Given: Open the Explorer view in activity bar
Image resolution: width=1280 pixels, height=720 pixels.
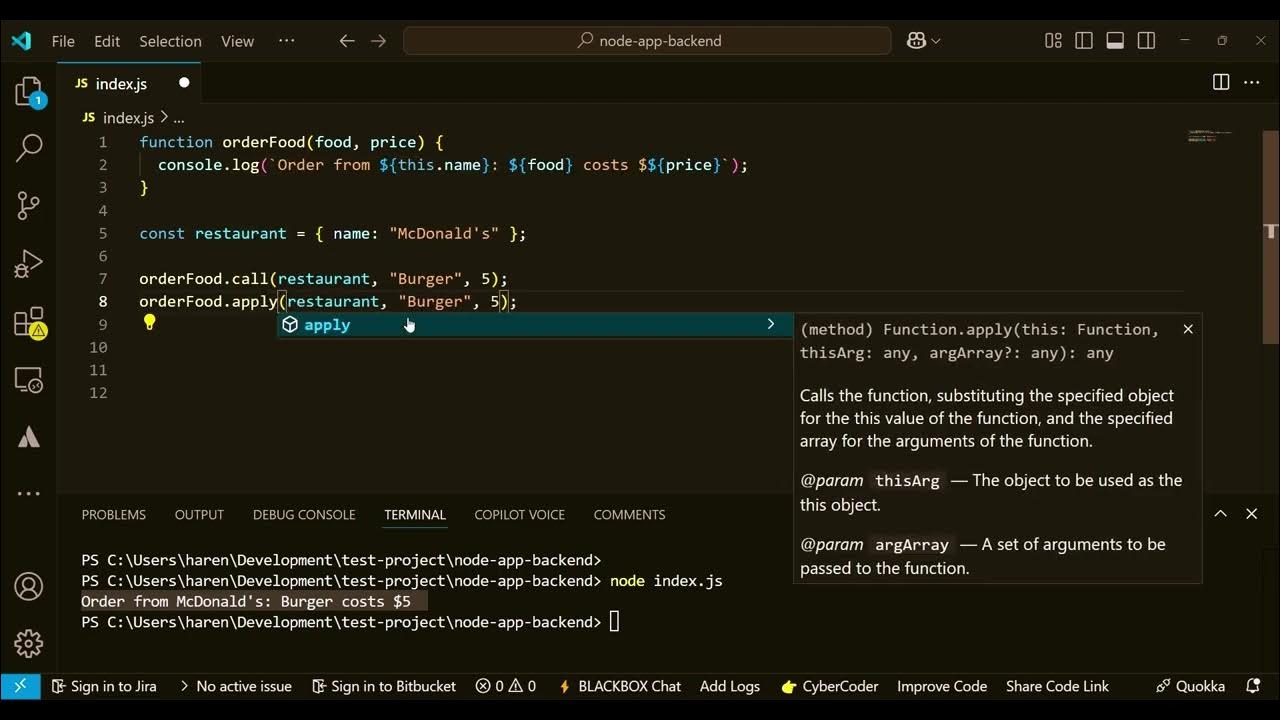Looking at the screenshot, I should 29,92.
